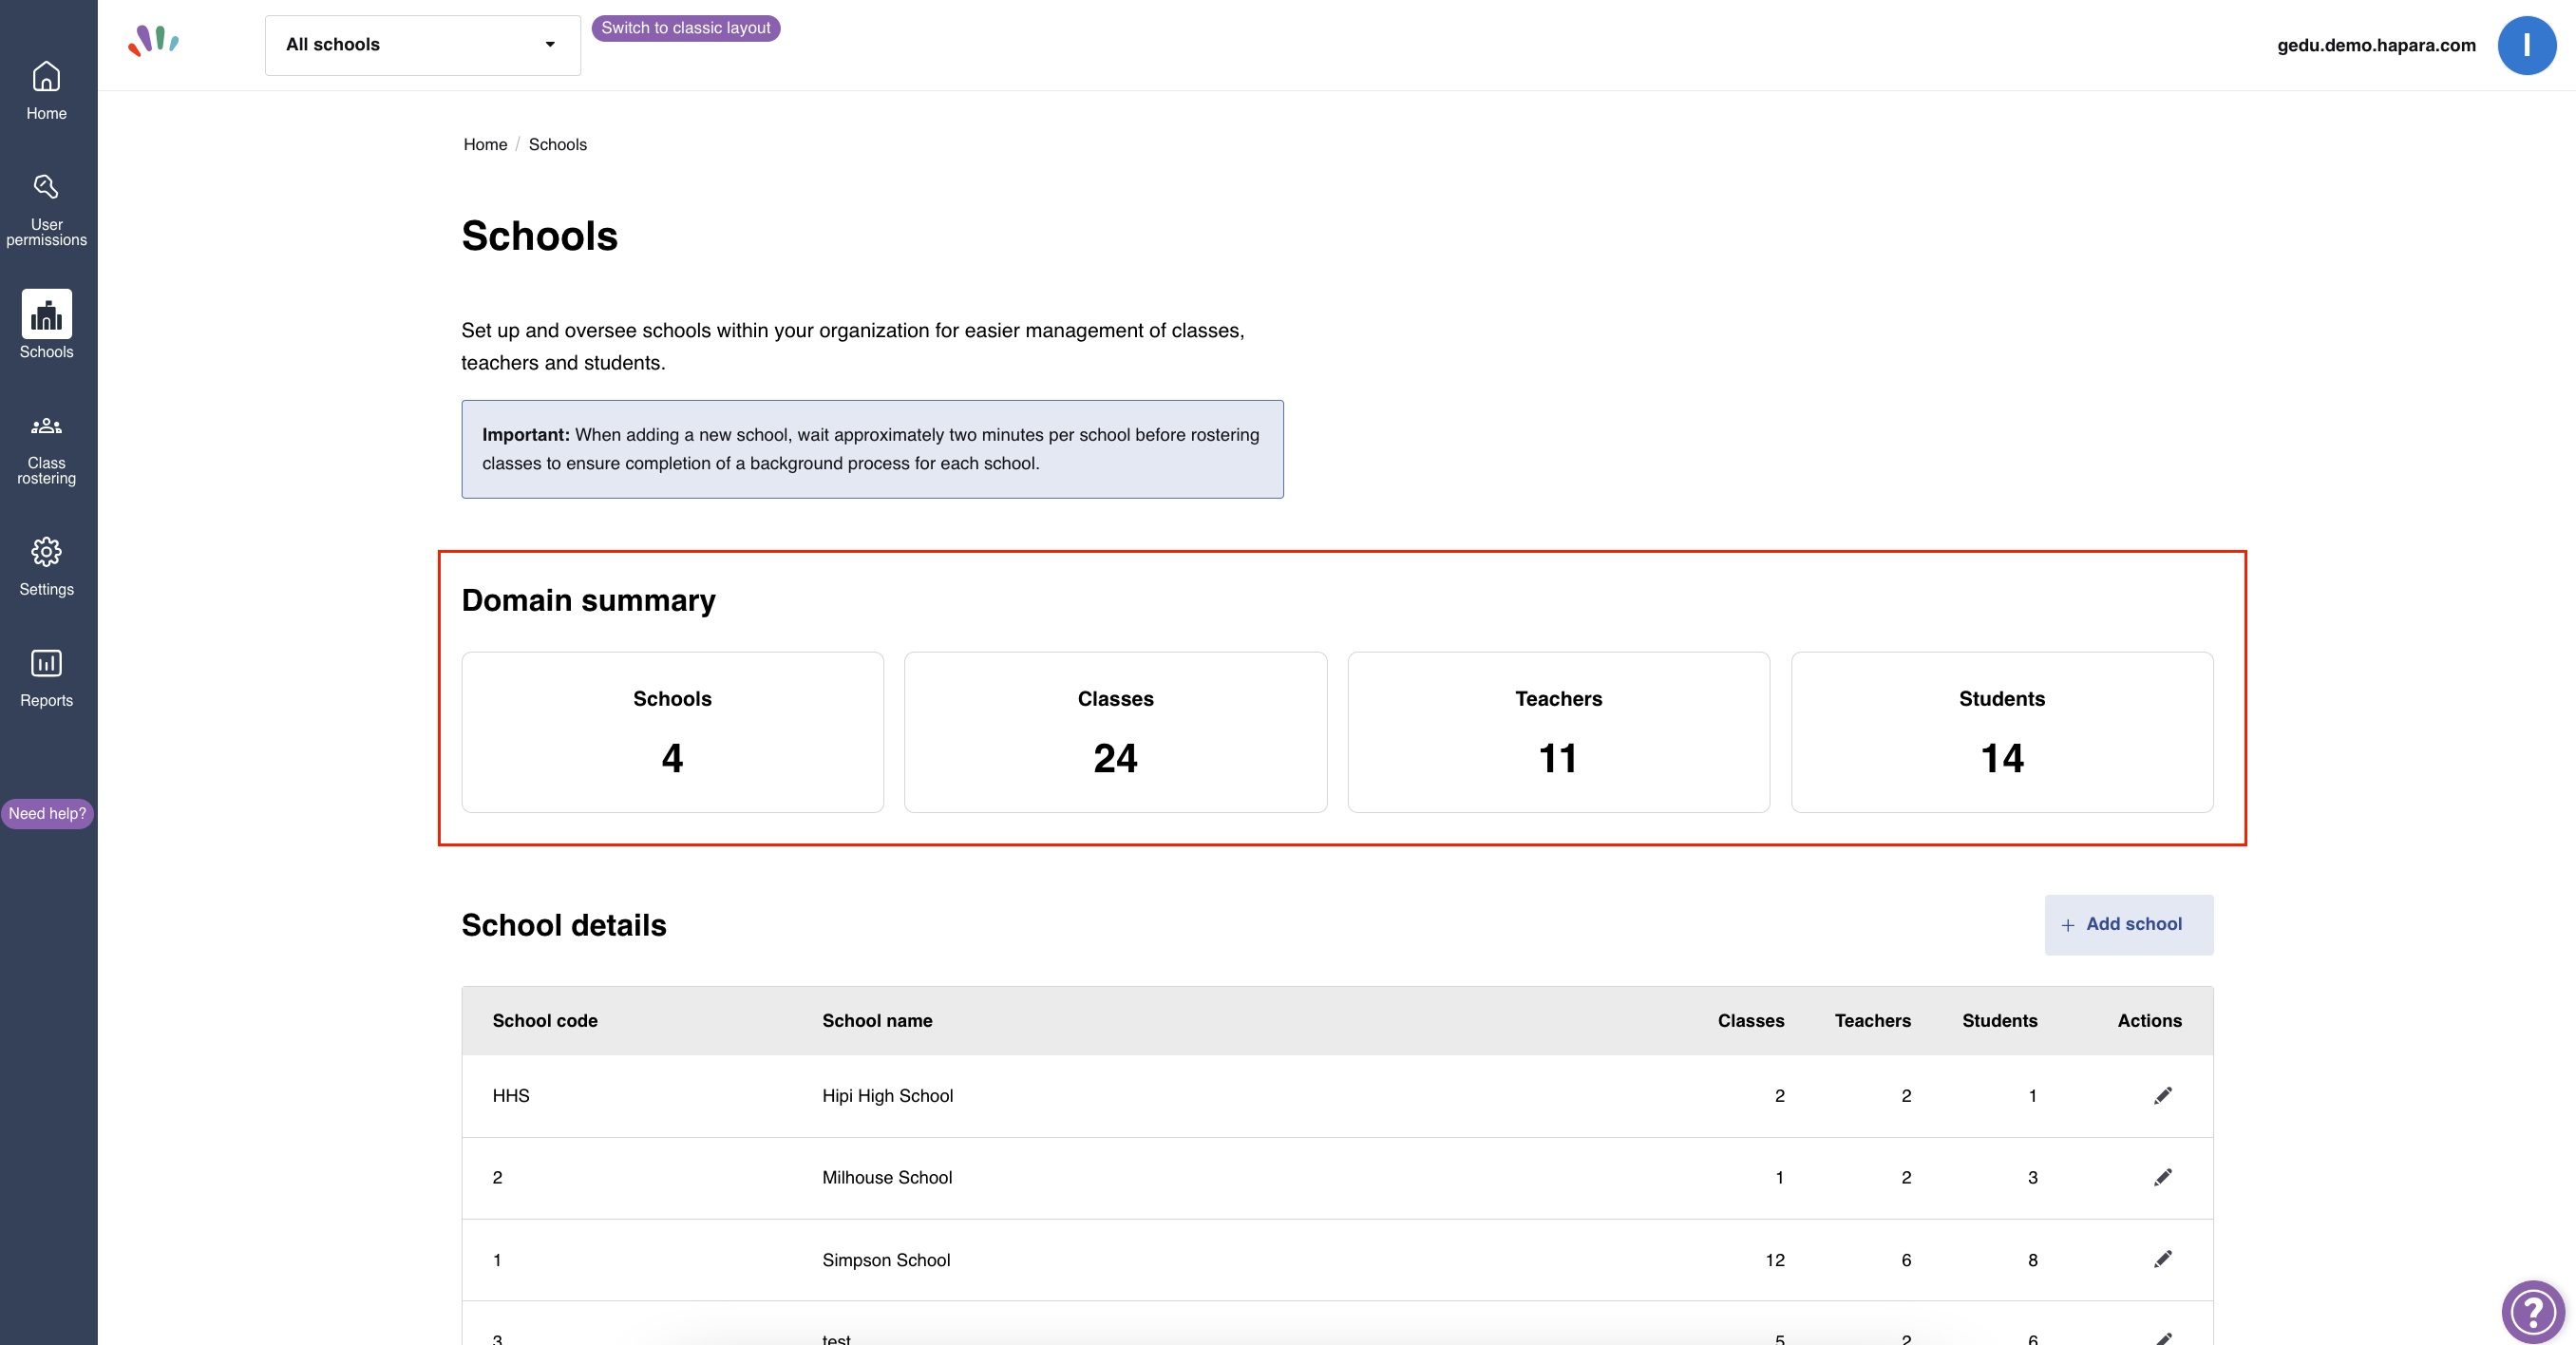Click the Schools breadcrumb
The width and height of the screenshot is (2576, 1345).
pos(557,145)
